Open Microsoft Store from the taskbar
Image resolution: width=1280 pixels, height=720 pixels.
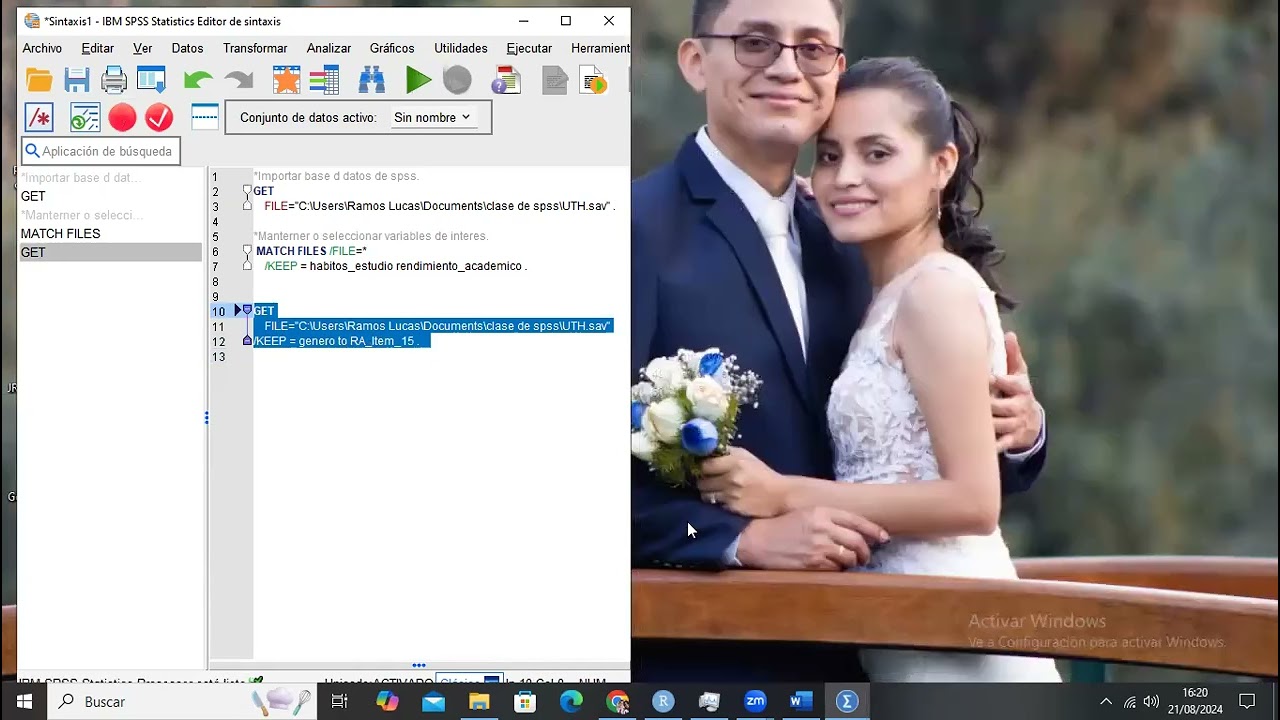pyautogui.click(x=525, y=702)
